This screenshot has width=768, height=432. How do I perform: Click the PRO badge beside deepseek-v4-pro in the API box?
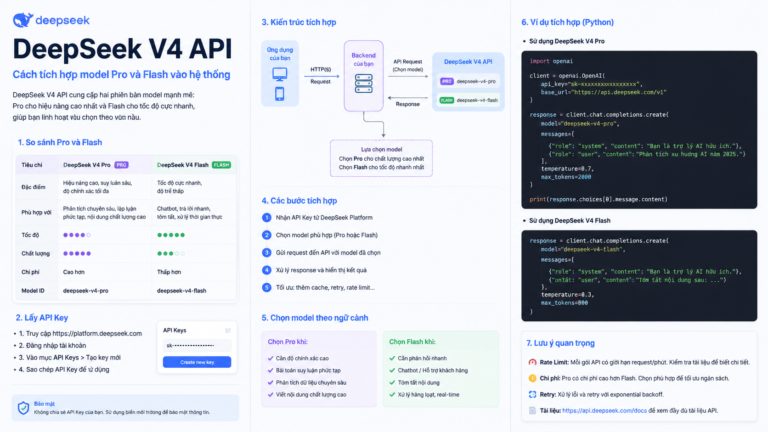click(x=447, y=81)
